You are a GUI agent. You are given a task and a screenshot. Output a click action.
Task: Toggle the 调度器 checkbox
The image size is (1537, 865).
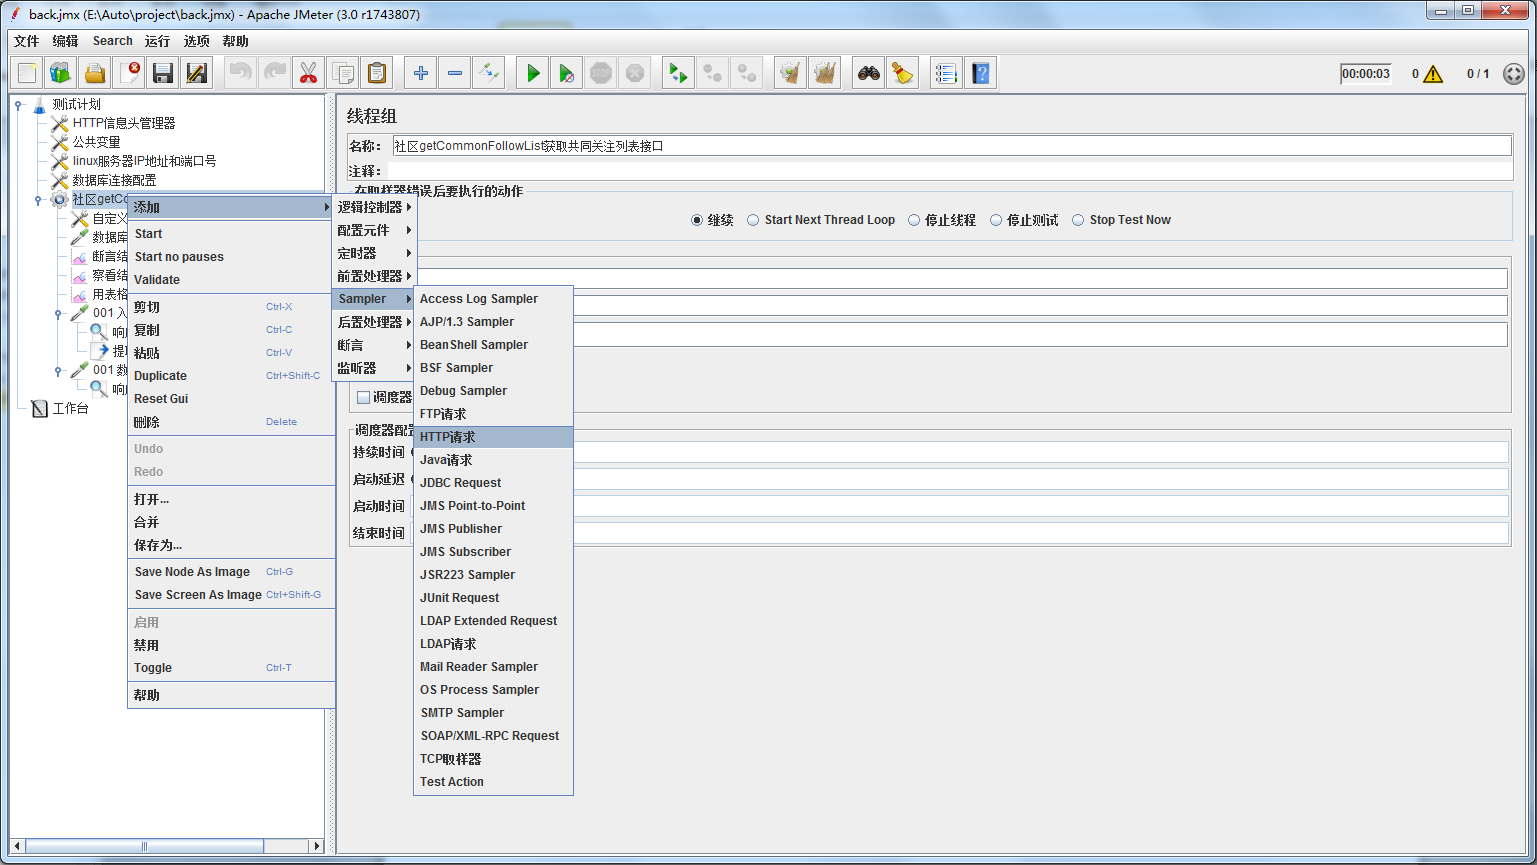pos(363,397)
